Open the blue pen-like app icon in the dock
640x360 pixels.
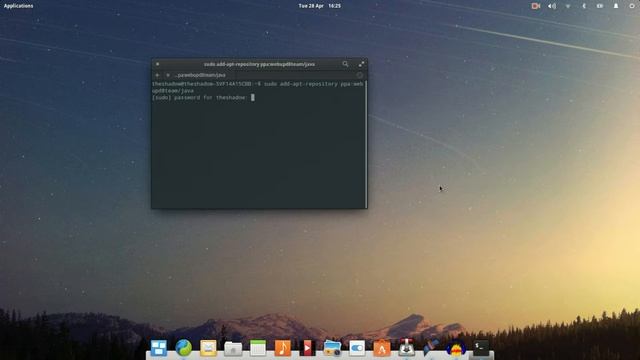pos(431,347)
